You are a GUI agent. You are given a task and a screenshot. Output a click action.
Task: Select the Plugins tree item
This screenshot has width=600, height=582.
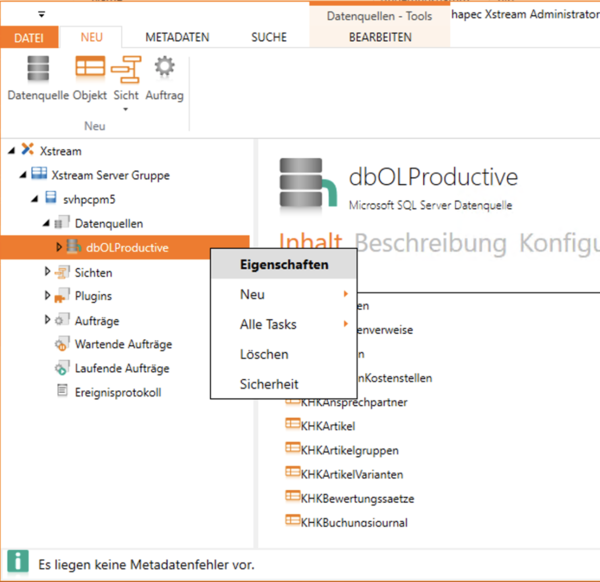pyautogui.click(x=93, y=296)
